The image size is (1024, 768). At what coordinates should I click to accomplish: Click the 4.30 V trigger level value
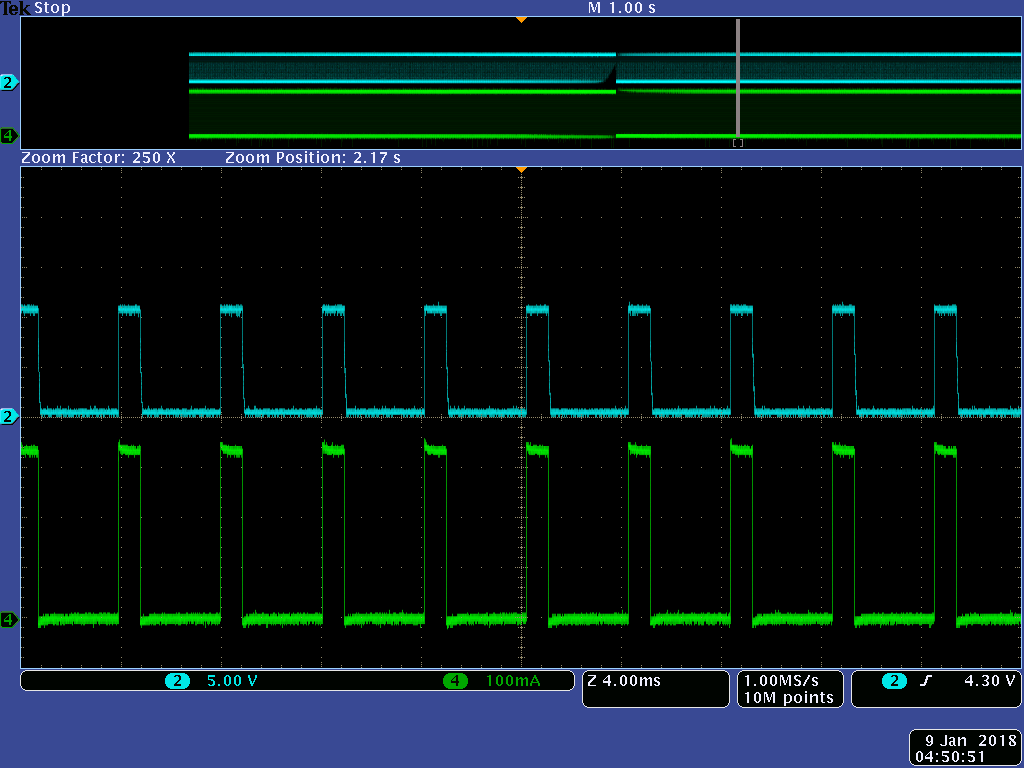[989, 681]
